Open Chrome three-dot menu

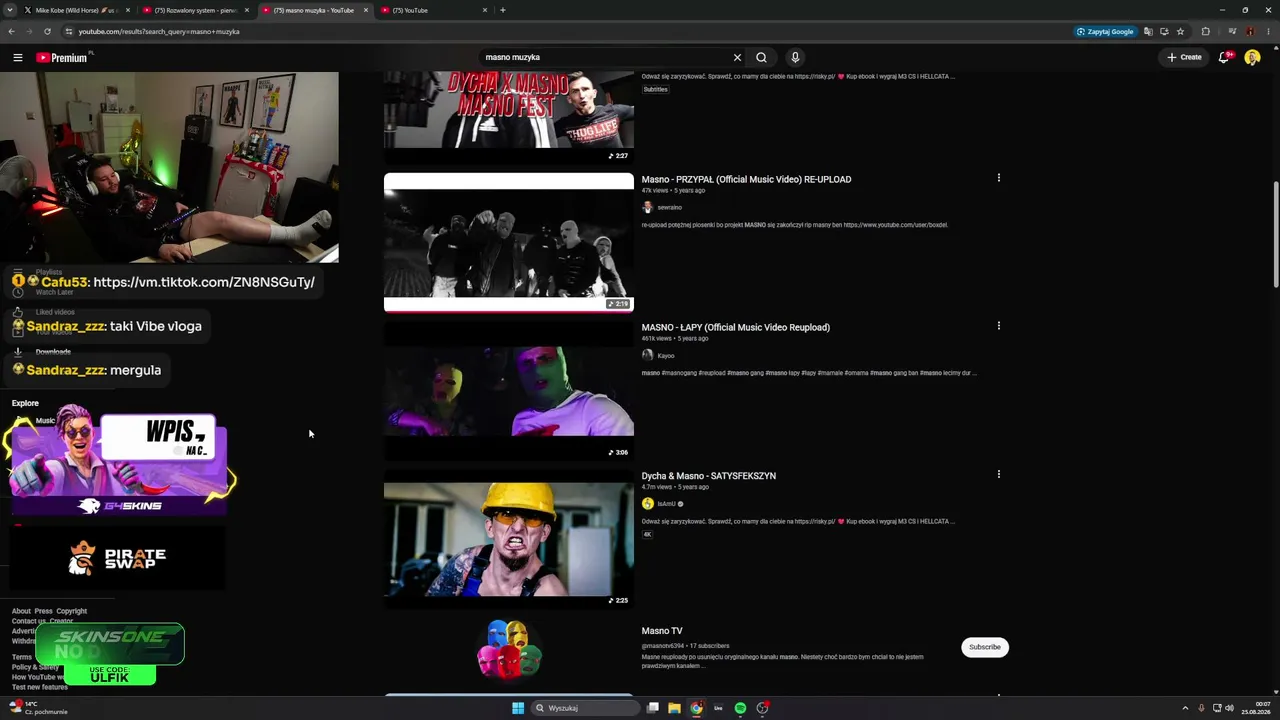tap(1269, 31)
